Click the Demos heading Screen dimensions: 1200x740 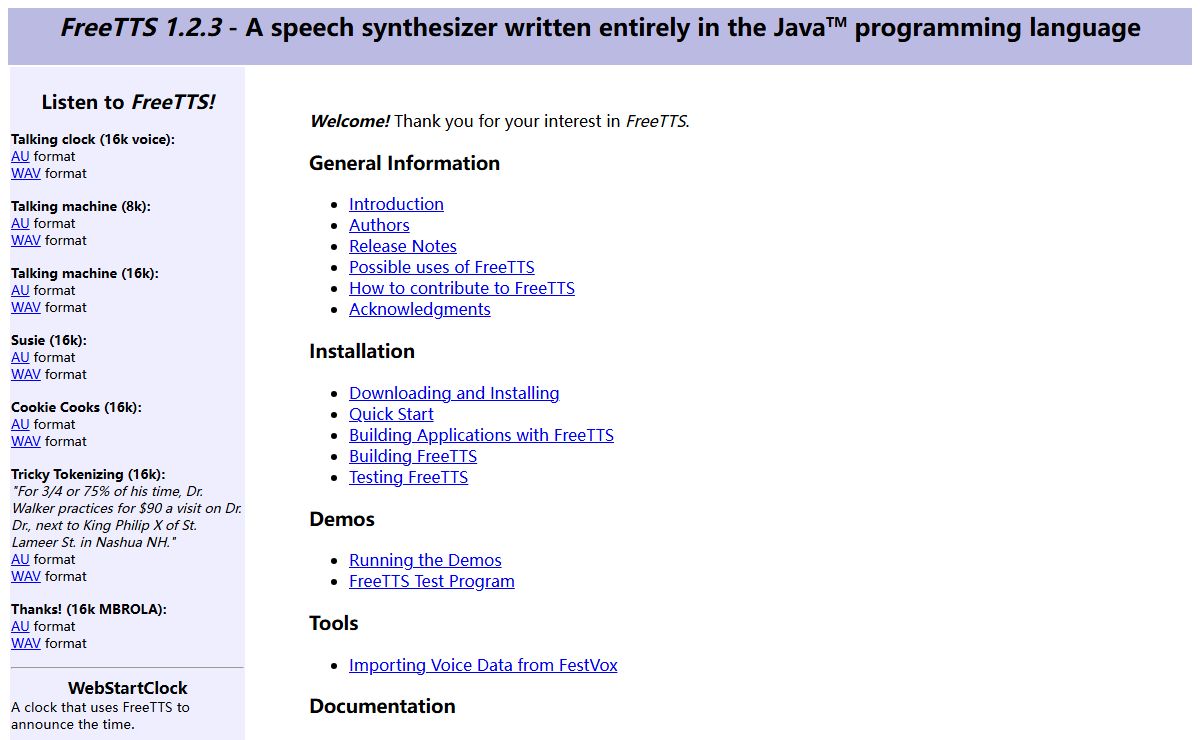pos(342,519)
